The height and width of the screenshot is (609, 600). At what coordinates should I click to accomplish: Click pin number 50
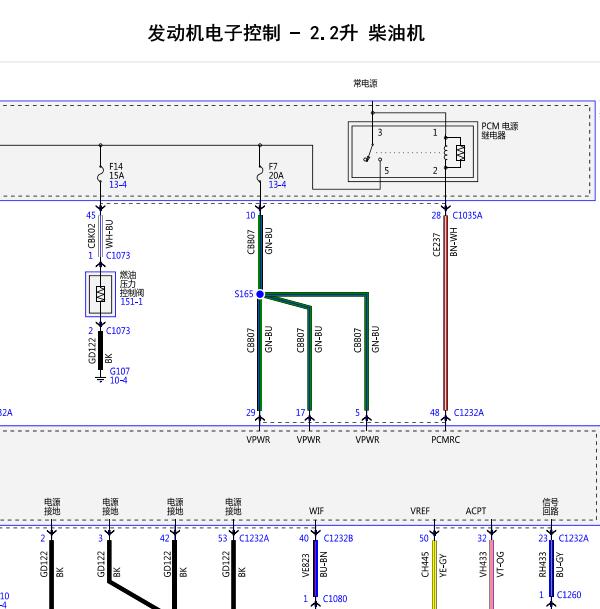tap(424, 538)
